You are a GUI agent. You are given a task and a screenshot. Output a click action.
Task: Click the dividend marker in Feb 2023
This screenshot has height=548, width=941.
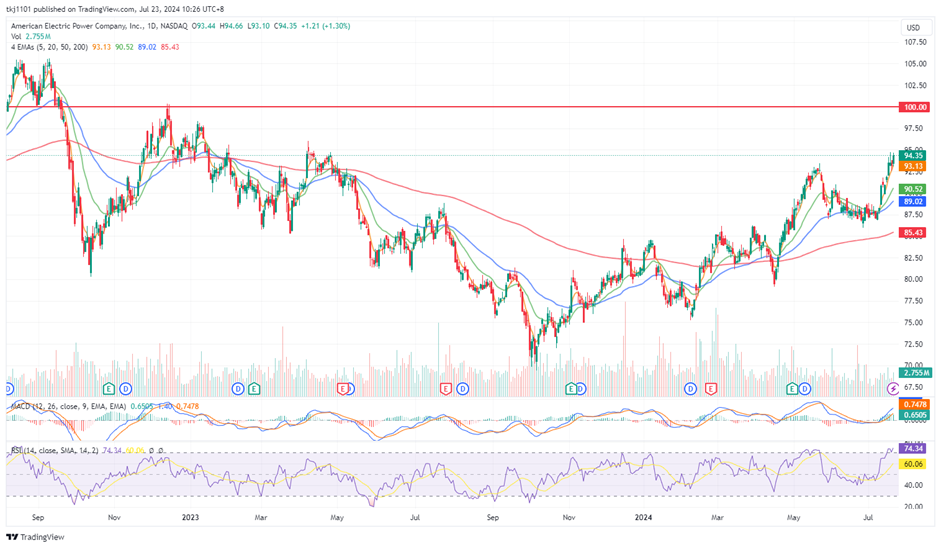click(x=238, y=389)
